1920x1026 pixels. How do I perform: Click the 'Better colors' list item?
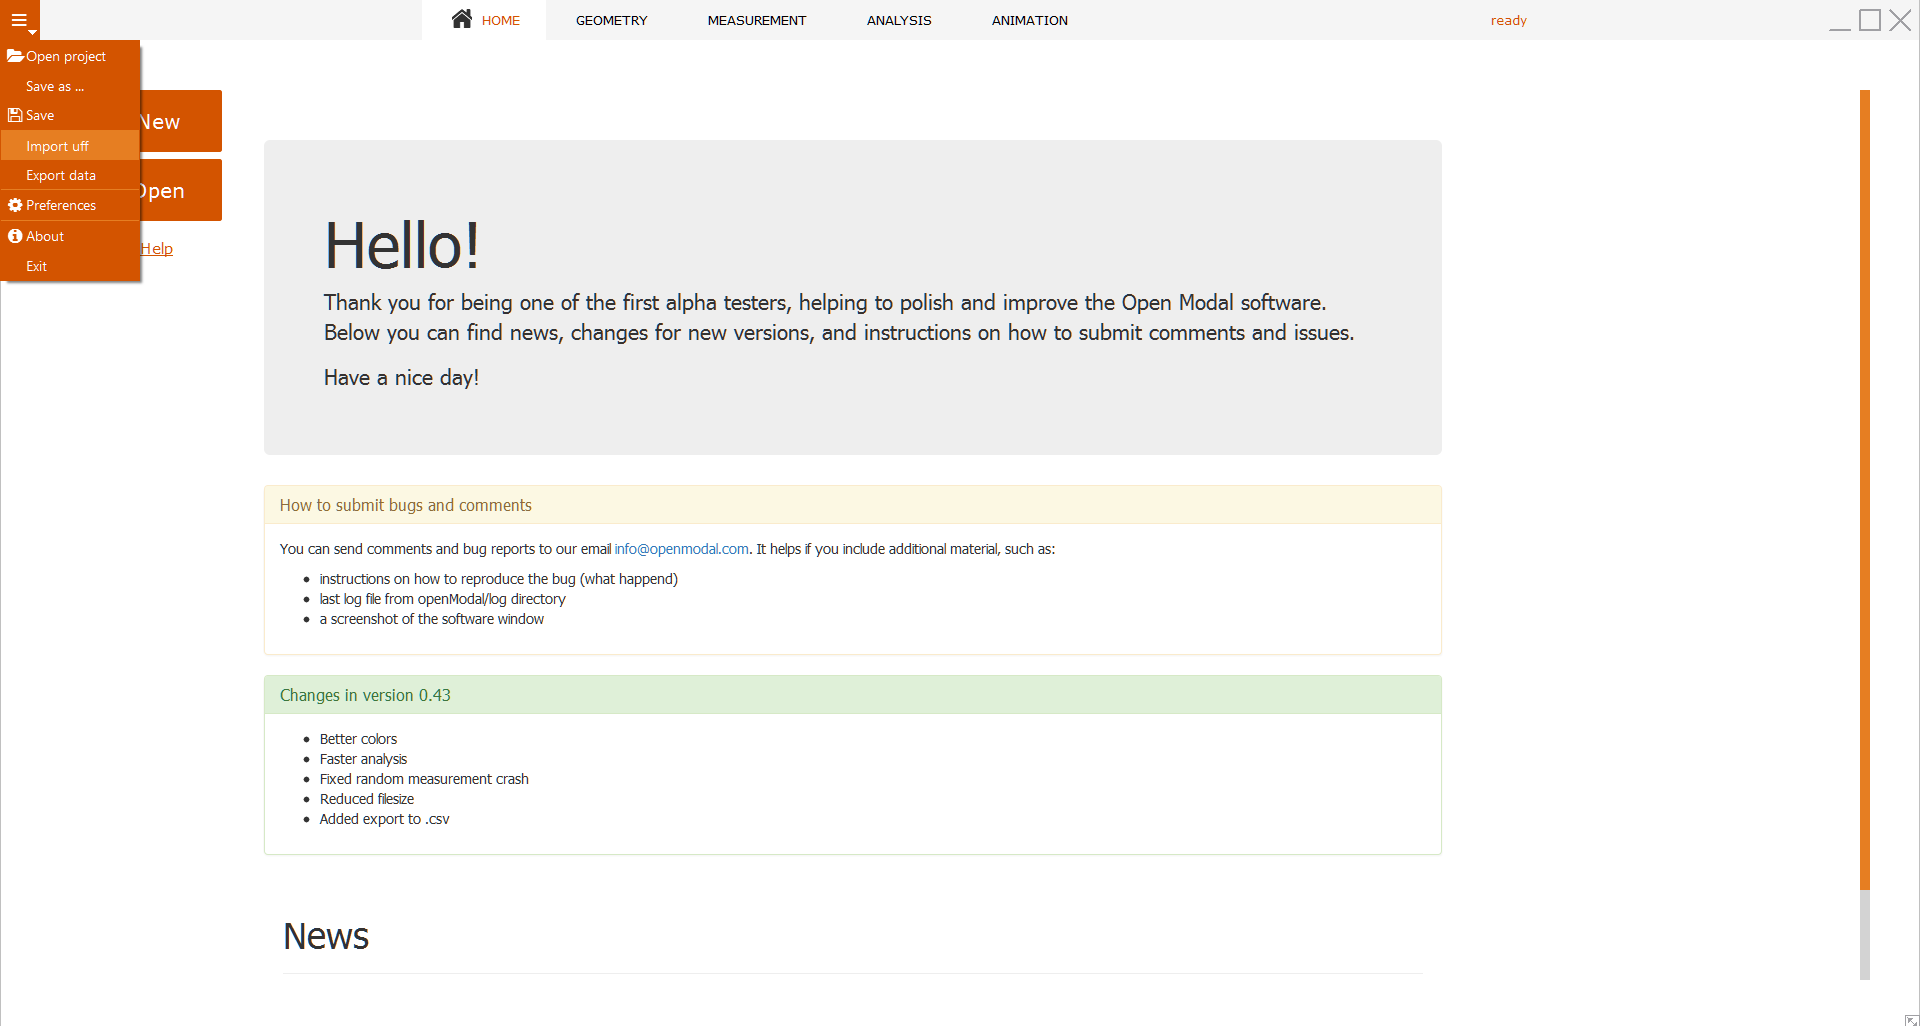point(358,739)
